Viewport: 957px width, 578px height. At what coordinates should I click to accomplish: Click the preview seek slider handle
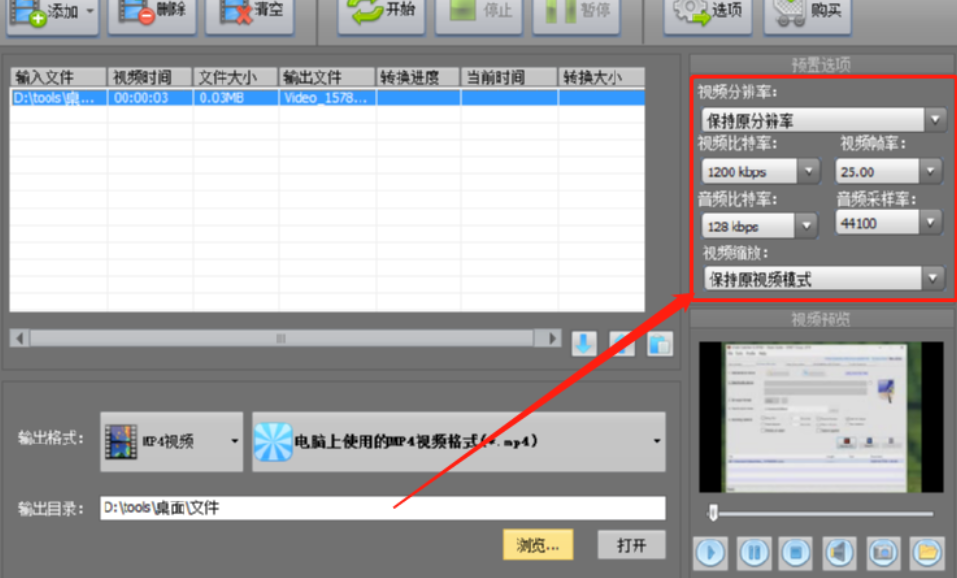713,513
